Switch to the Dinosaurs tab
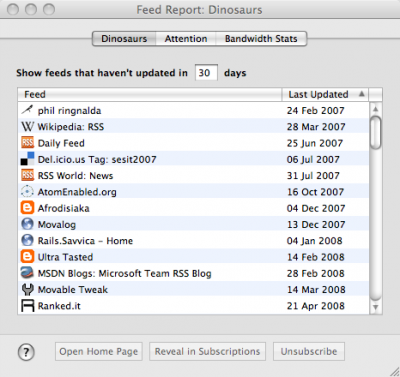This screenshot has height=377, width=400. [124, 39]
